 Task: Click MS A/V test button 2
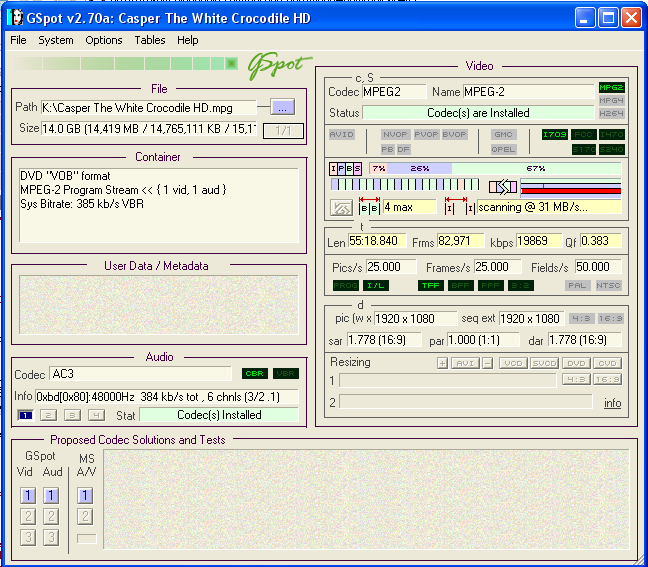[85, 516]
